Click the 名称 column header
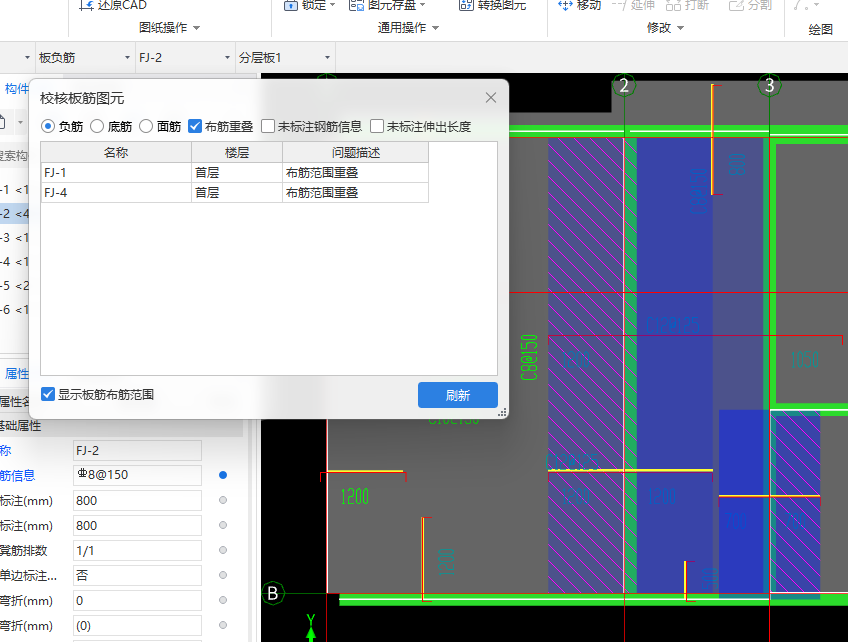This screenshot has width=848, height=642. point(116,153)
